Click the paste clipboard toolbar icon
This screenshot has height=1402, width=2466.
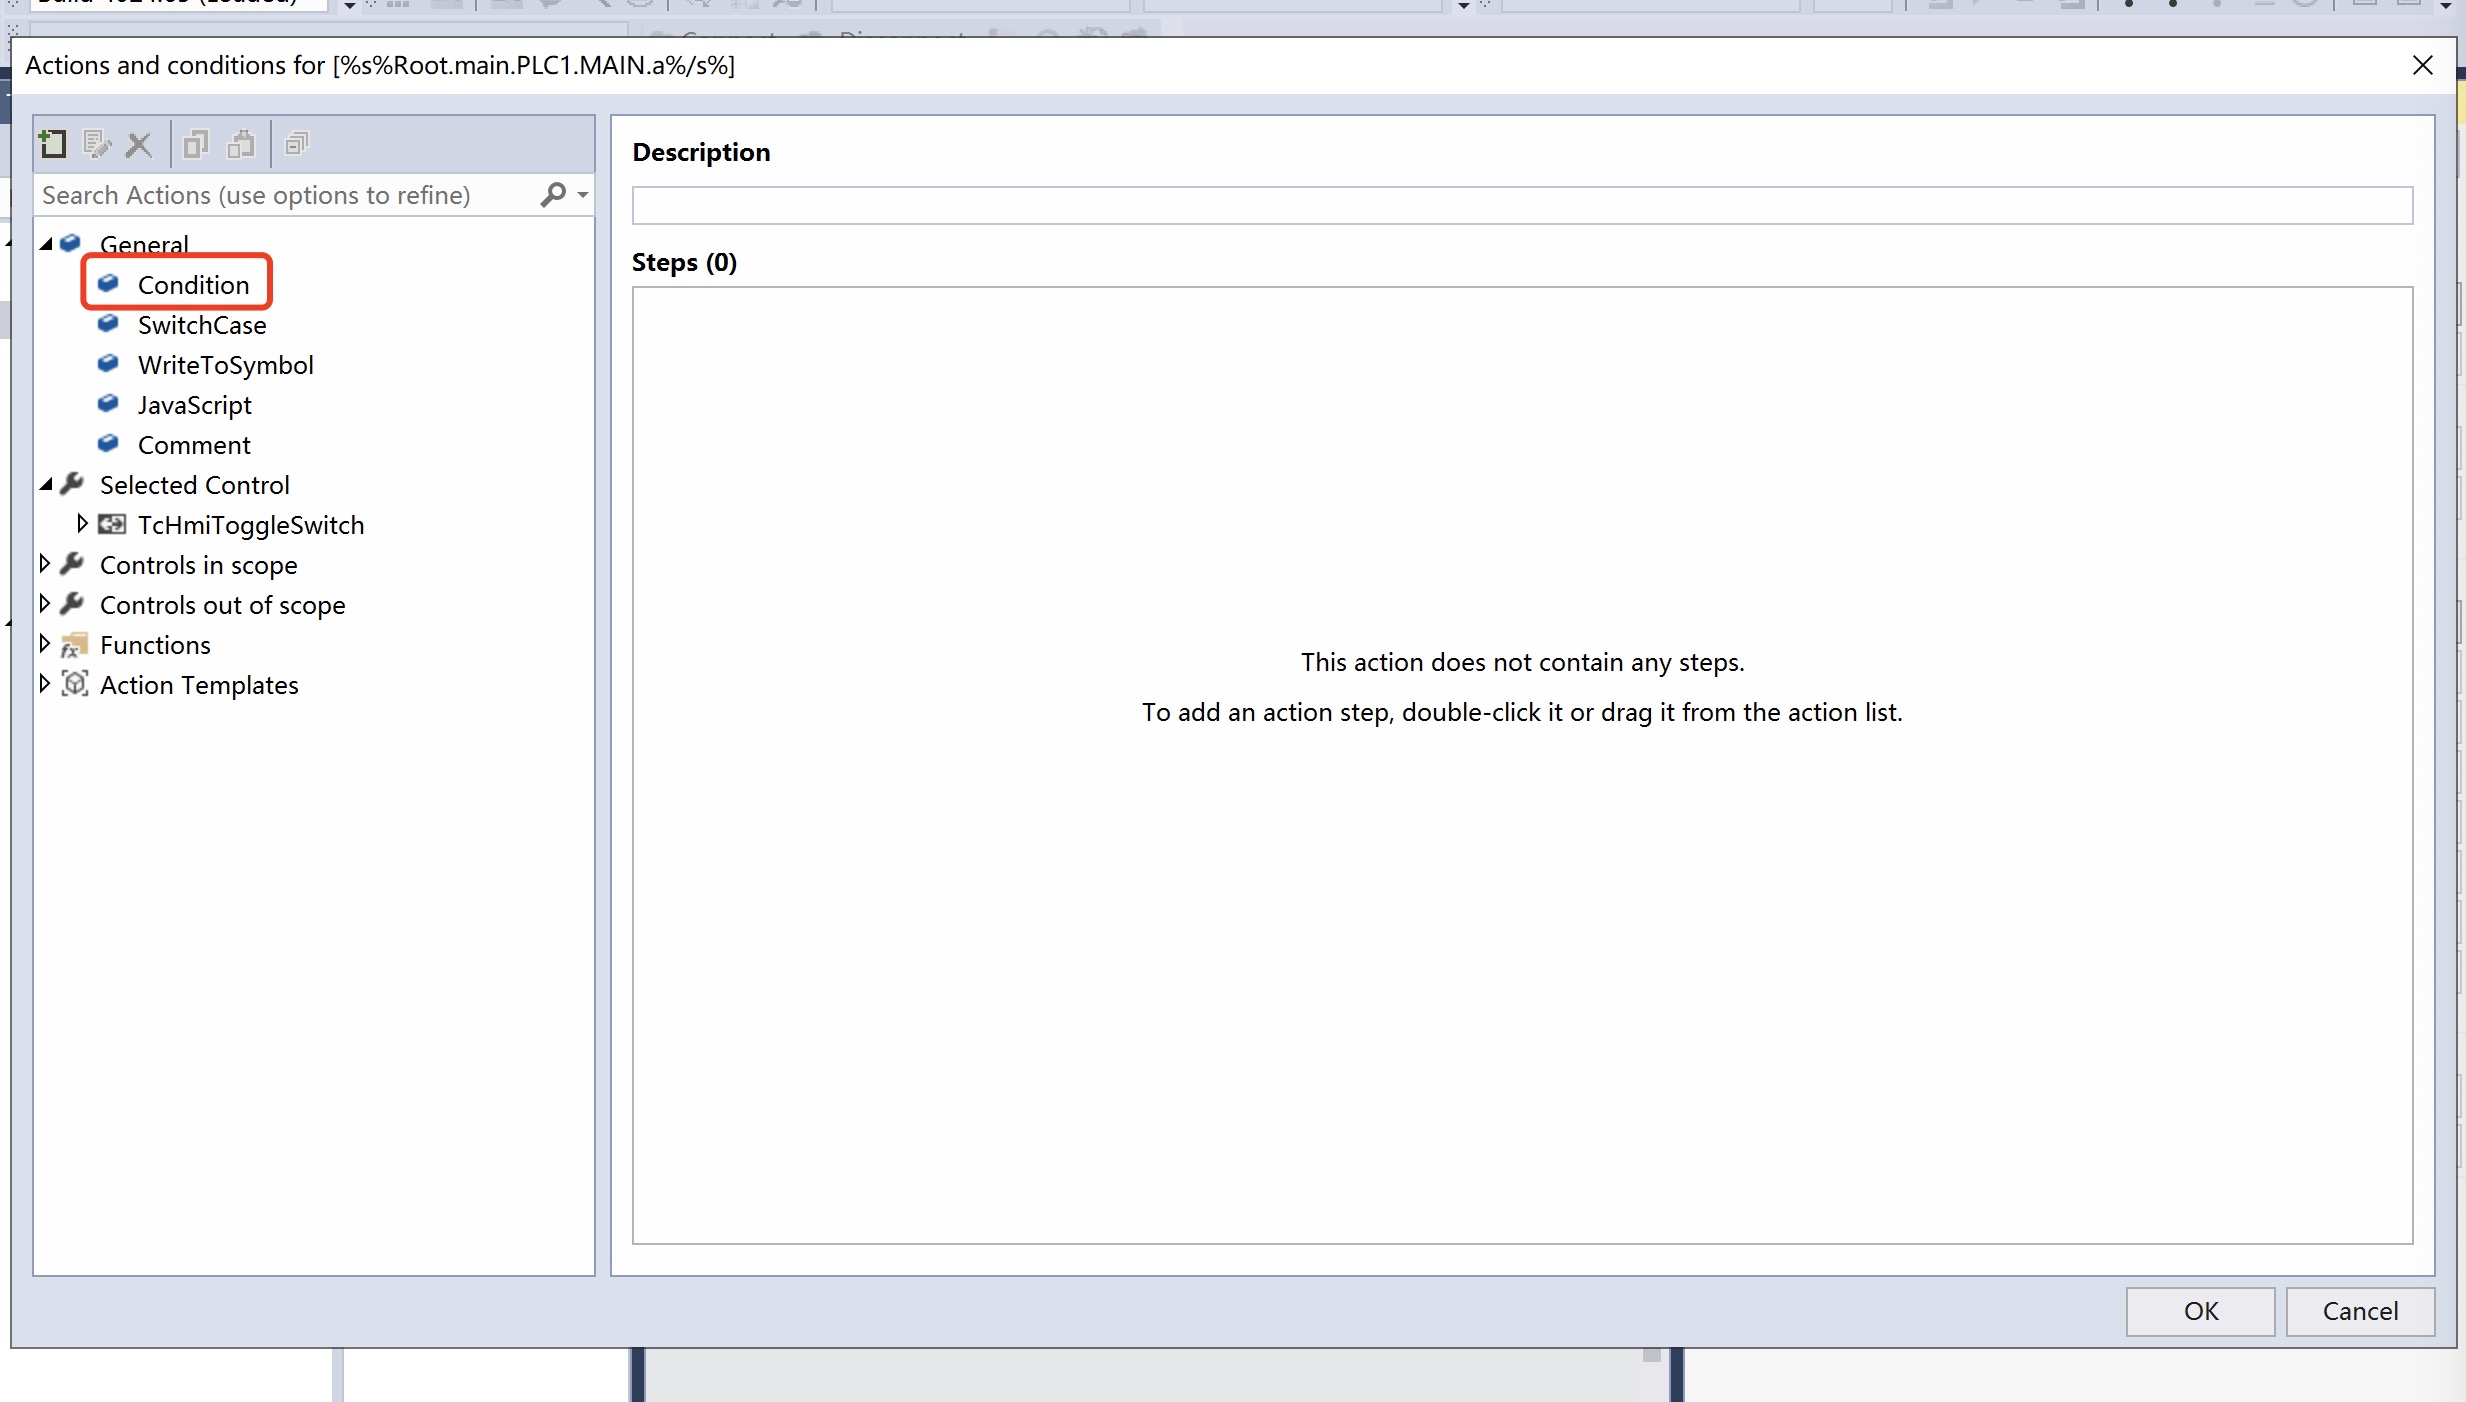[x=241, y=145]
